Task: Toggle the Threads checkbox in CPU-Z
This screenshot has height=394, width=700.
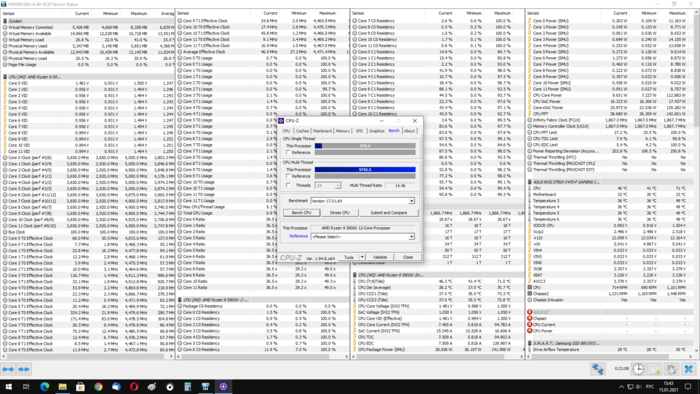Action: pyautogui.click(x=288, y=185)
